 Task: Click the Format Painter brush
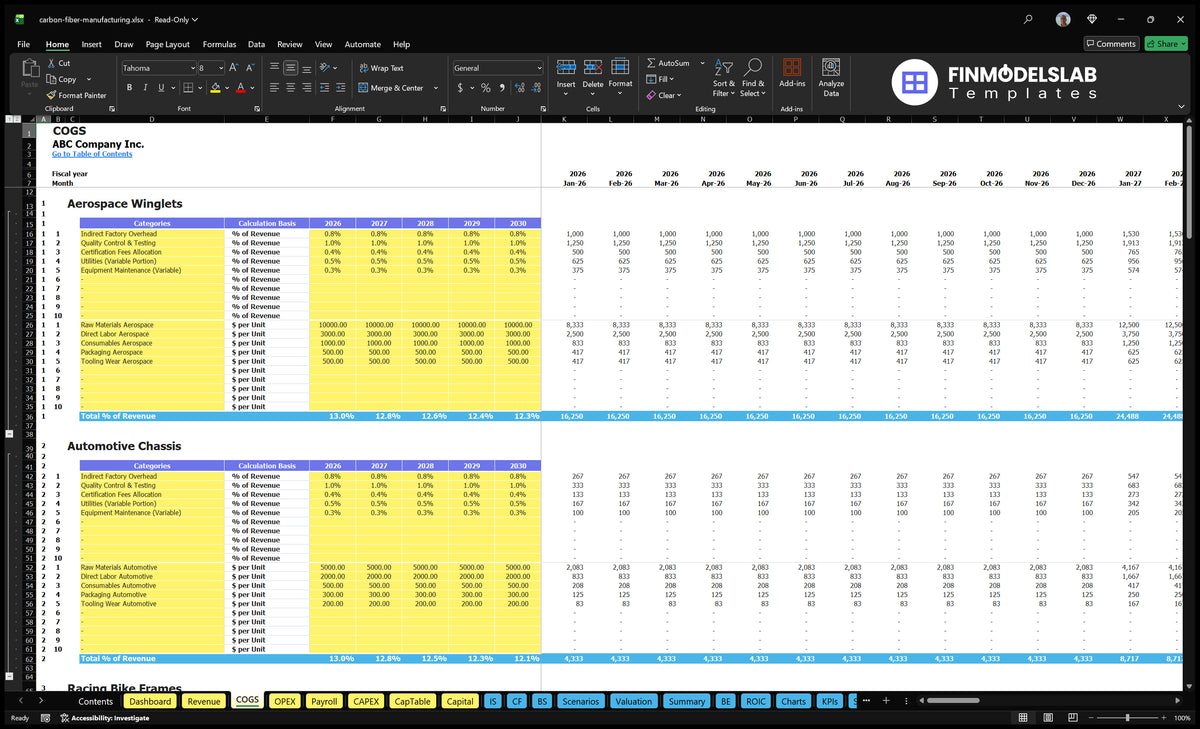(52, 95)
